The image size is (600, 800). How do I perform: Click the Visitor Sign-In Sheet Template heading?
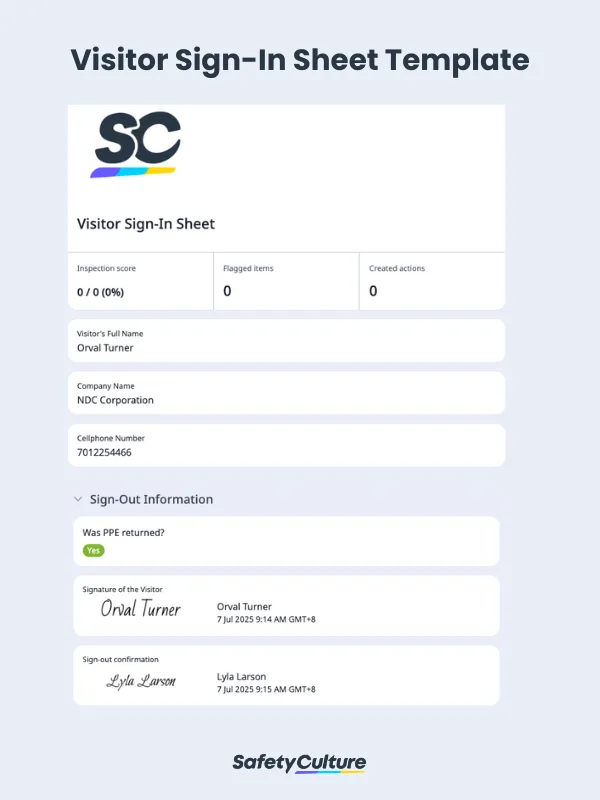299,60
